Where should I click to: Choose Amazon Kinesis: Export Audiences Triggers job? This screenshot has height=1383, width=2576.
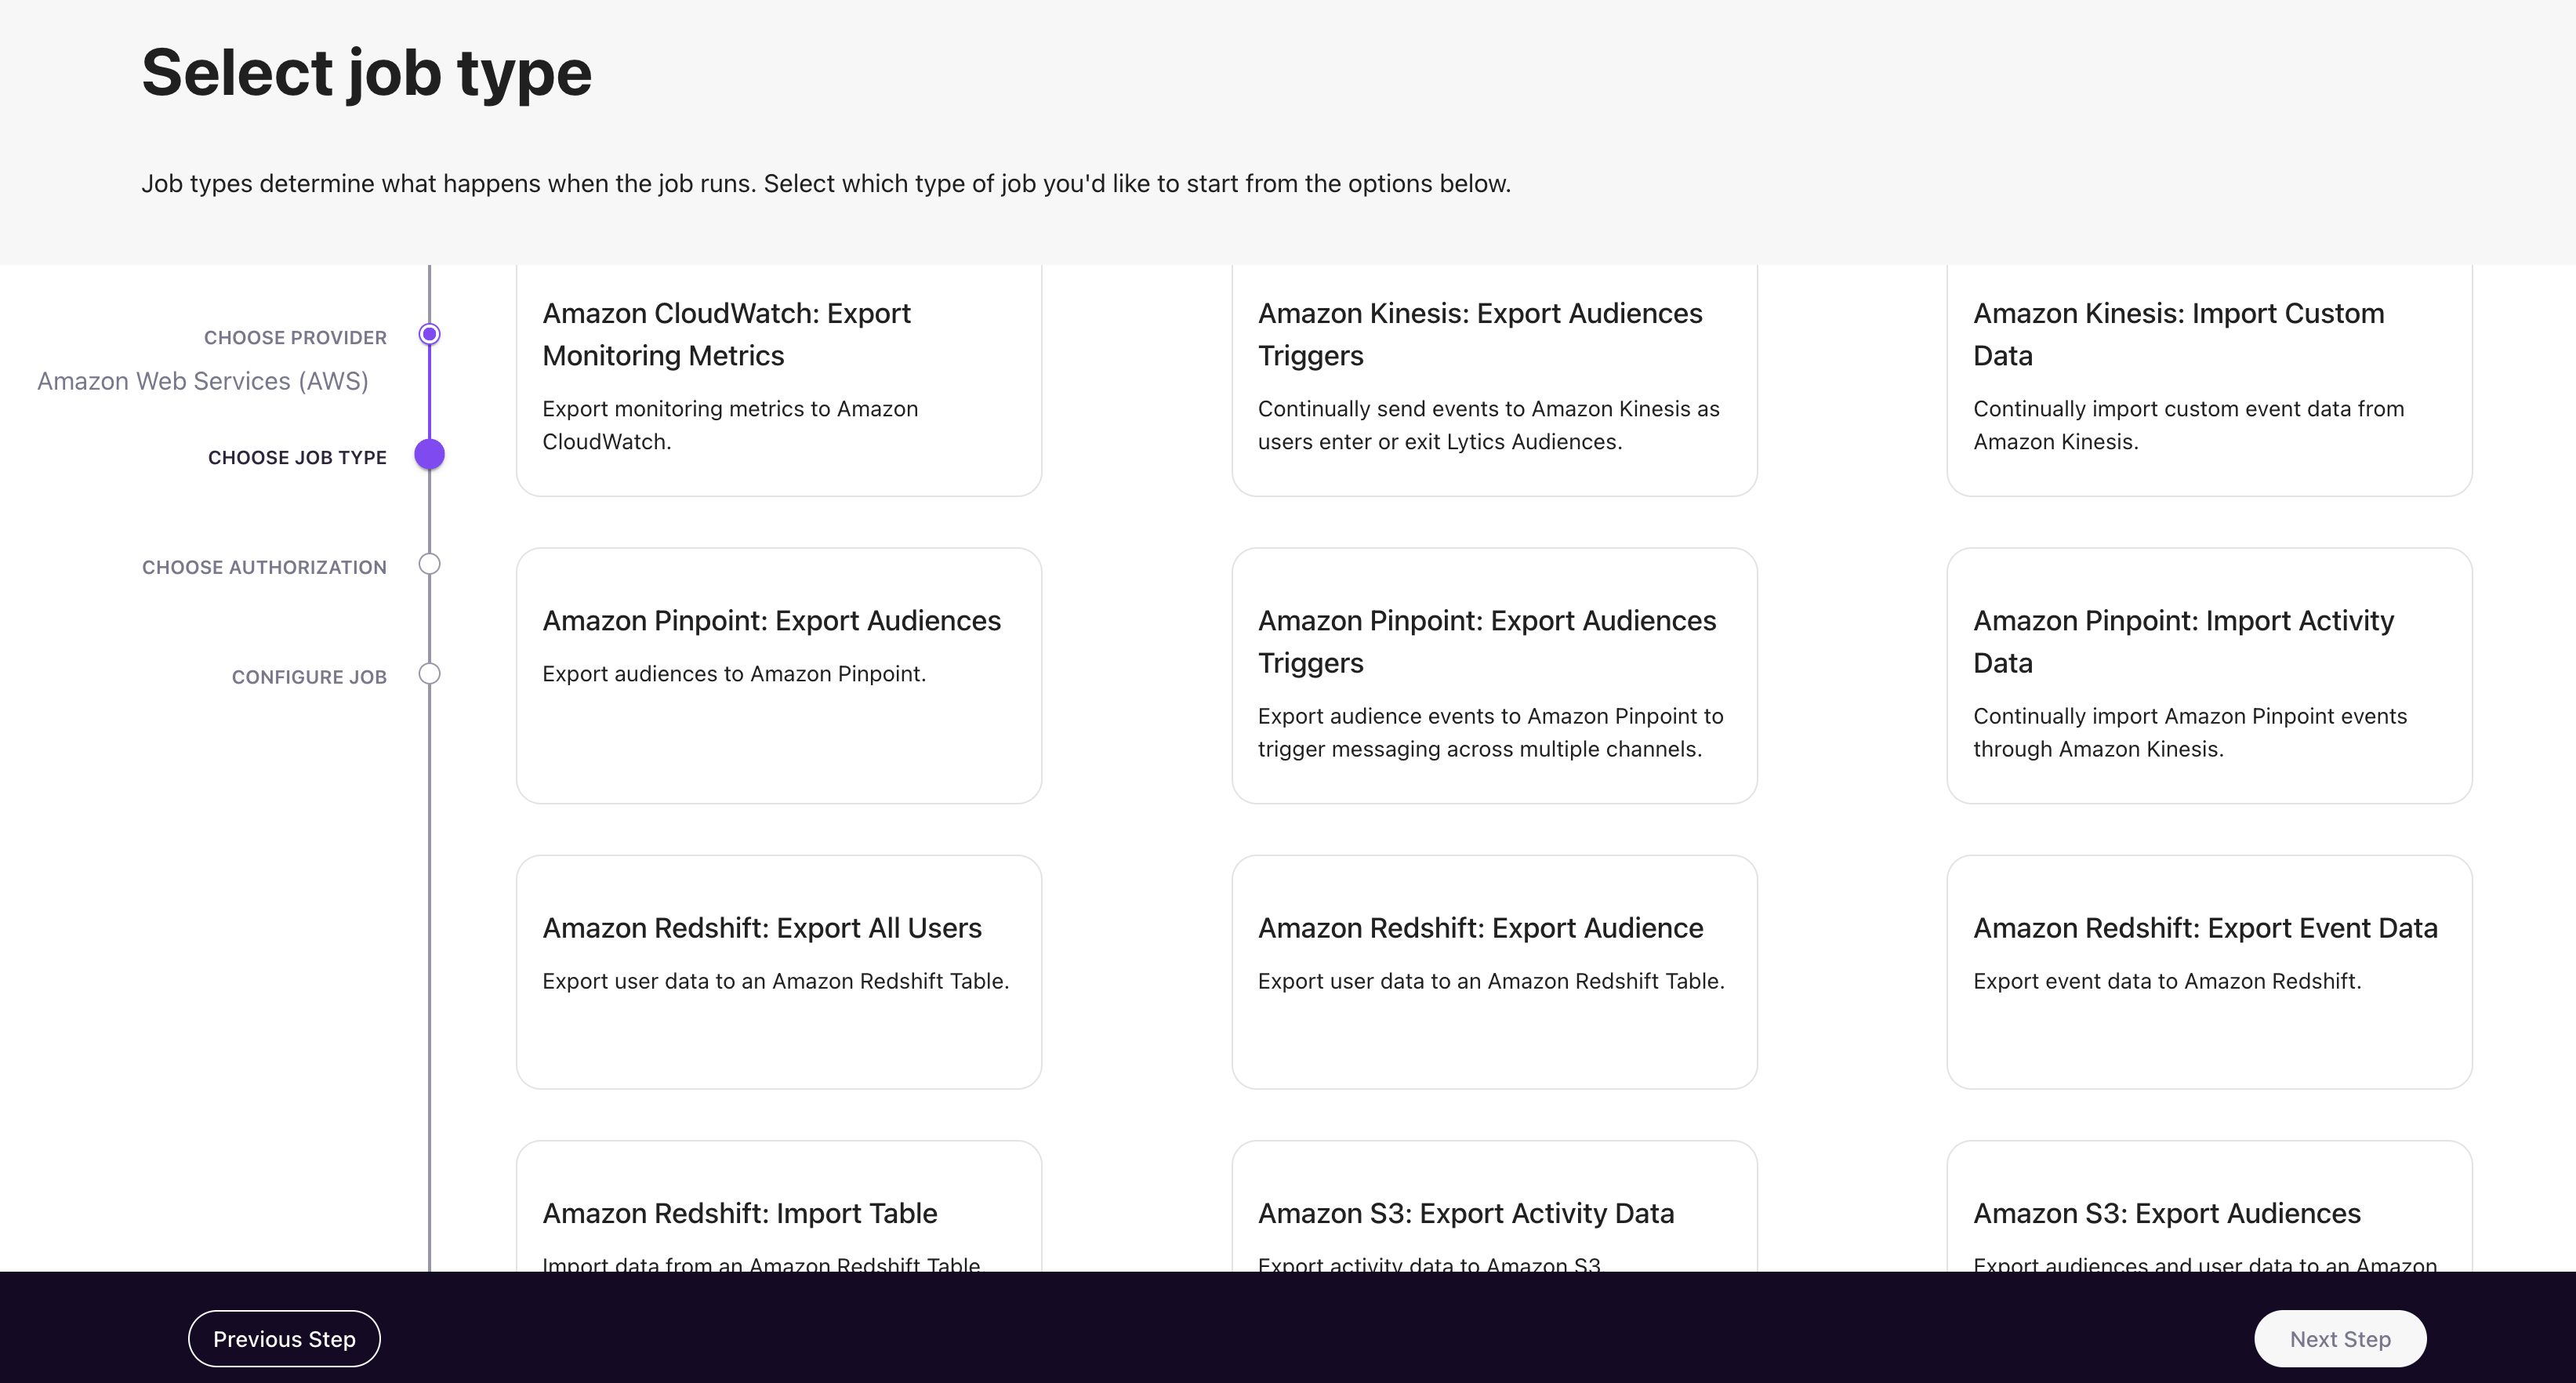pos(1494,380)
